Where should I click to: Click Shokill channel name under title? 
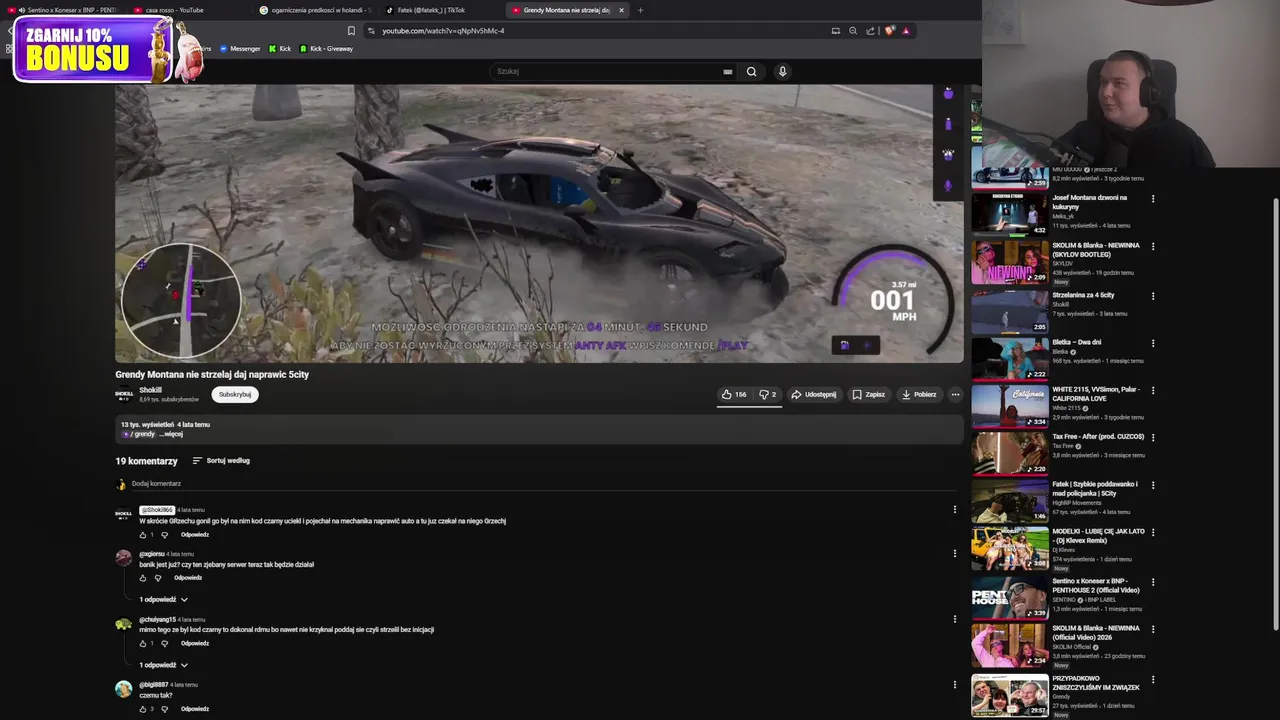pyautogui.click(x=150, y=390)
